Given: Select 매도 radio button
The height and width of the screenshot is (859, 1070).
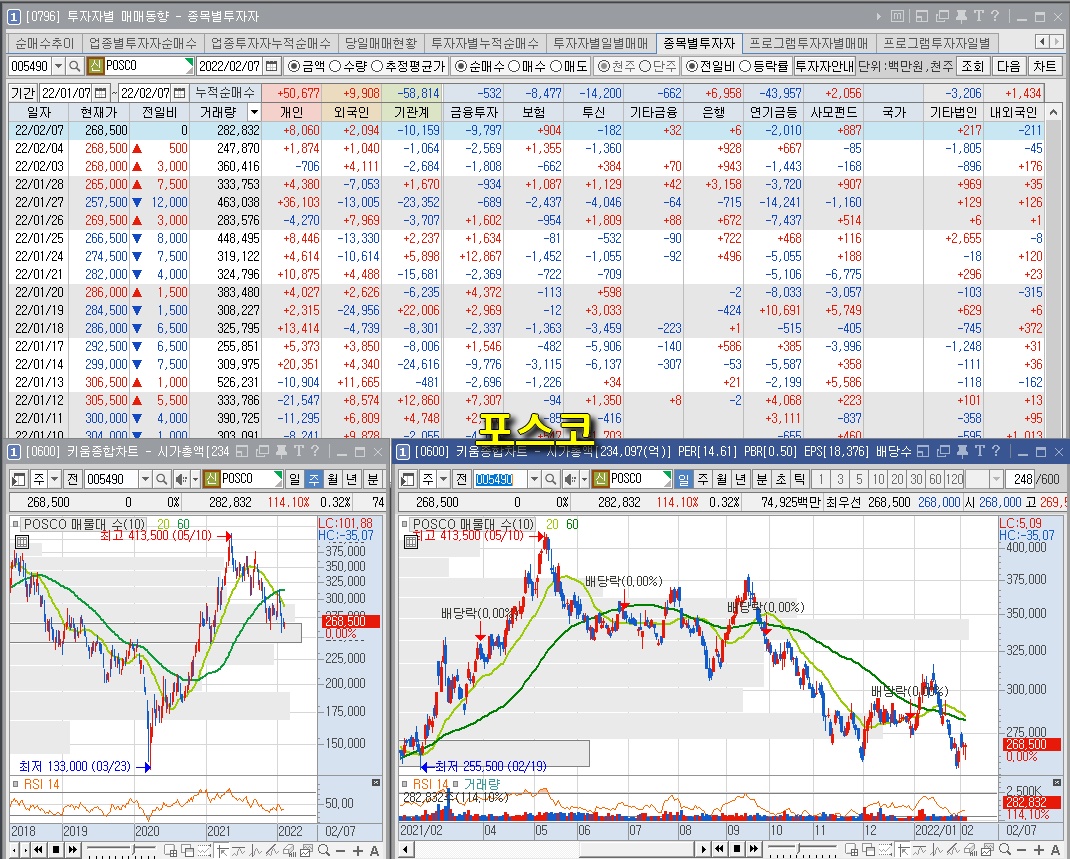Looking at the screenshot, I should pos(556,66).
